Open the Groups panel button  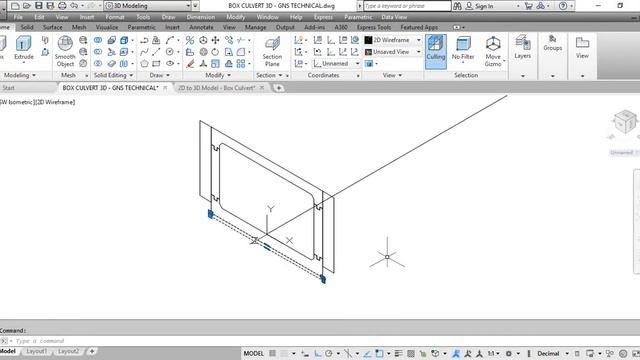pyautogui.click(x=553, y=43)
